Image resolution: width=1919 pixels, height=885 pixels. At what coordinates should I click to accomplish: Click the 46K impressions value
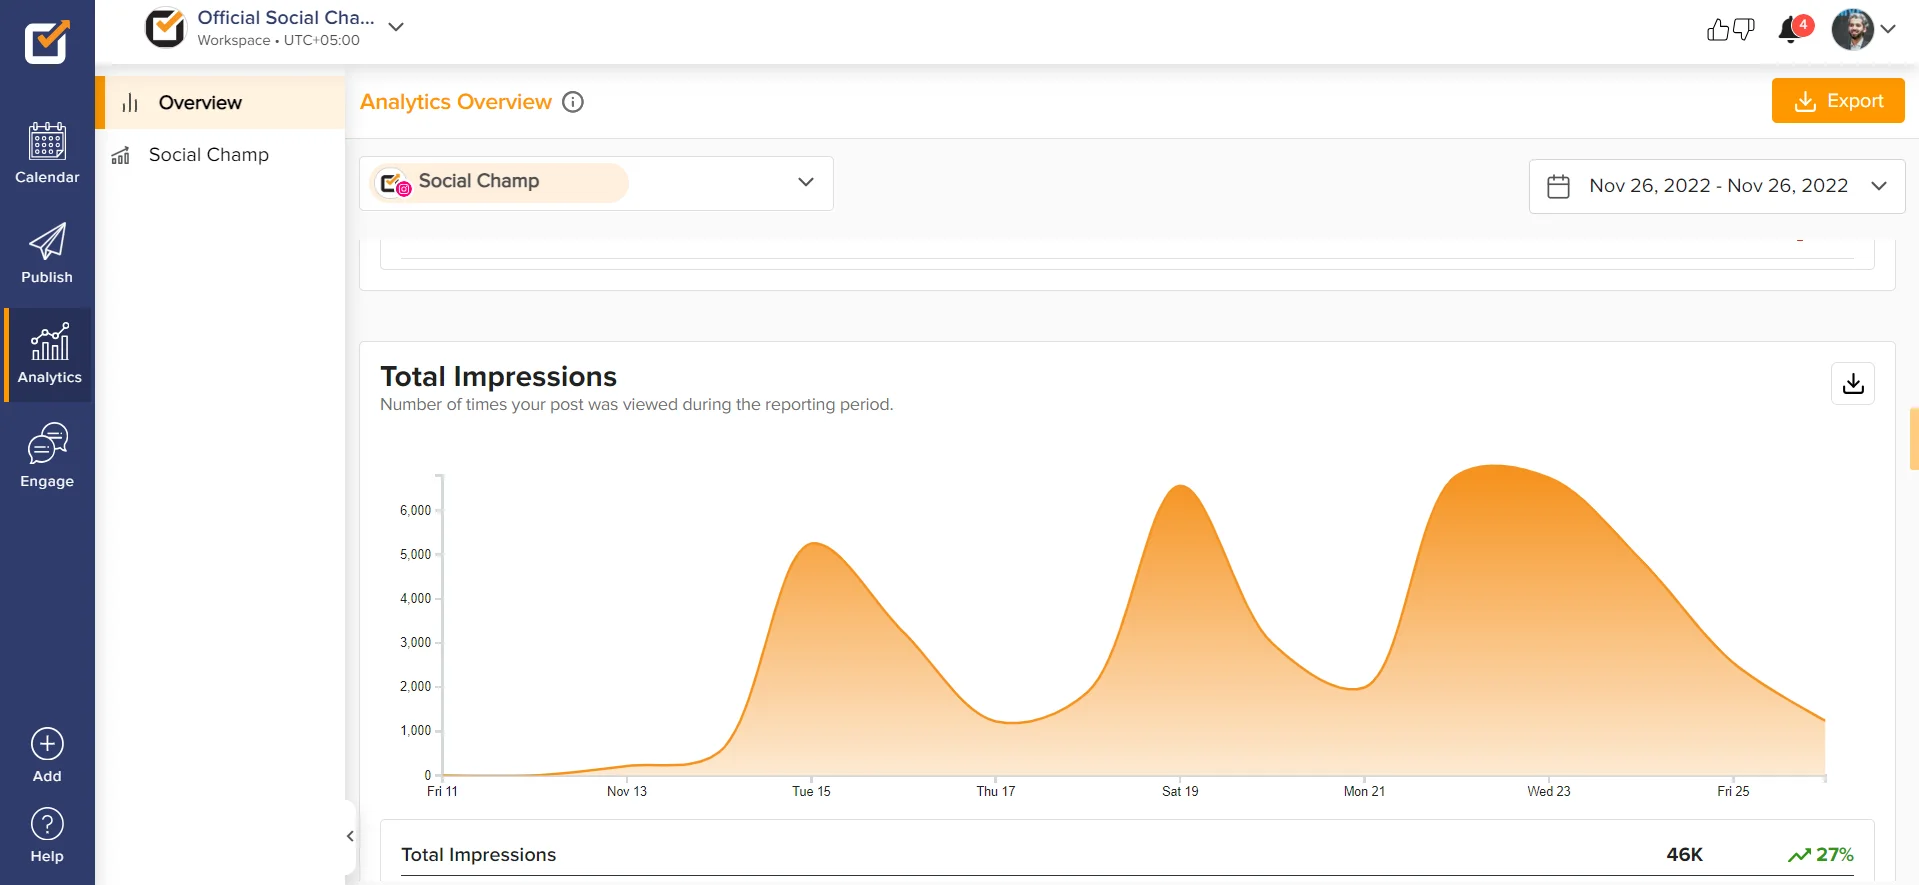pos(1684,855)
